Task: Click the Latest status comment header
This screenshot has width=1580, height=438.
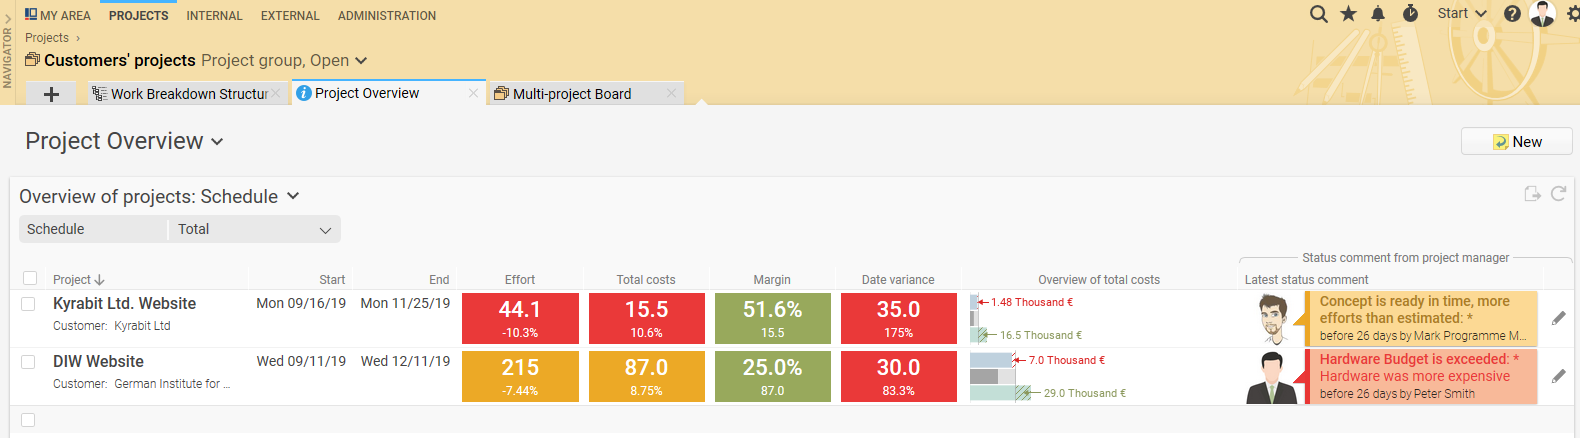Action: pyautogui.click(x=1306, y=280)
